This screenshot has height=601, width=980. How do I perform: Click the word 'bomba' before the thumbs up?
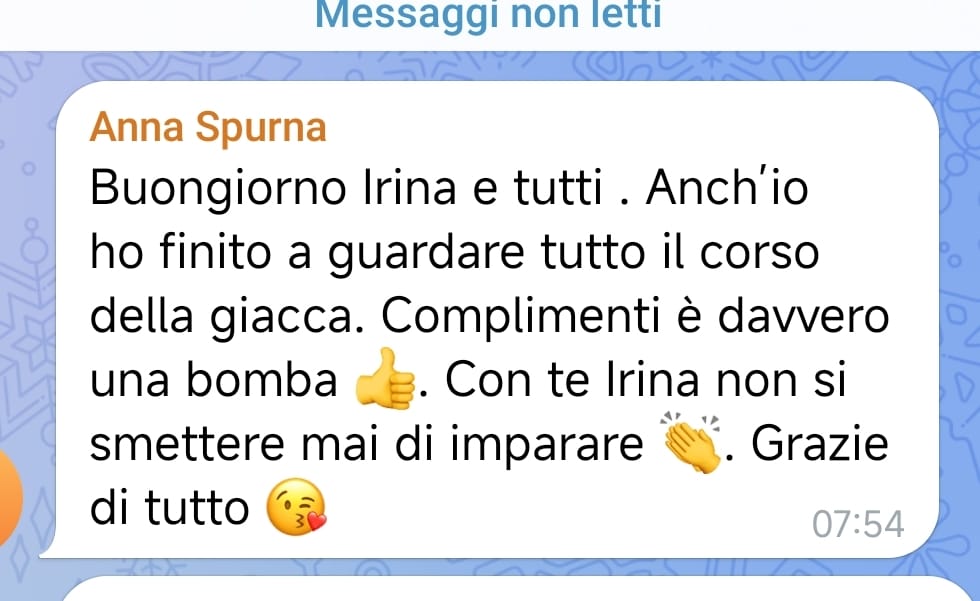[x=262, y=379]
